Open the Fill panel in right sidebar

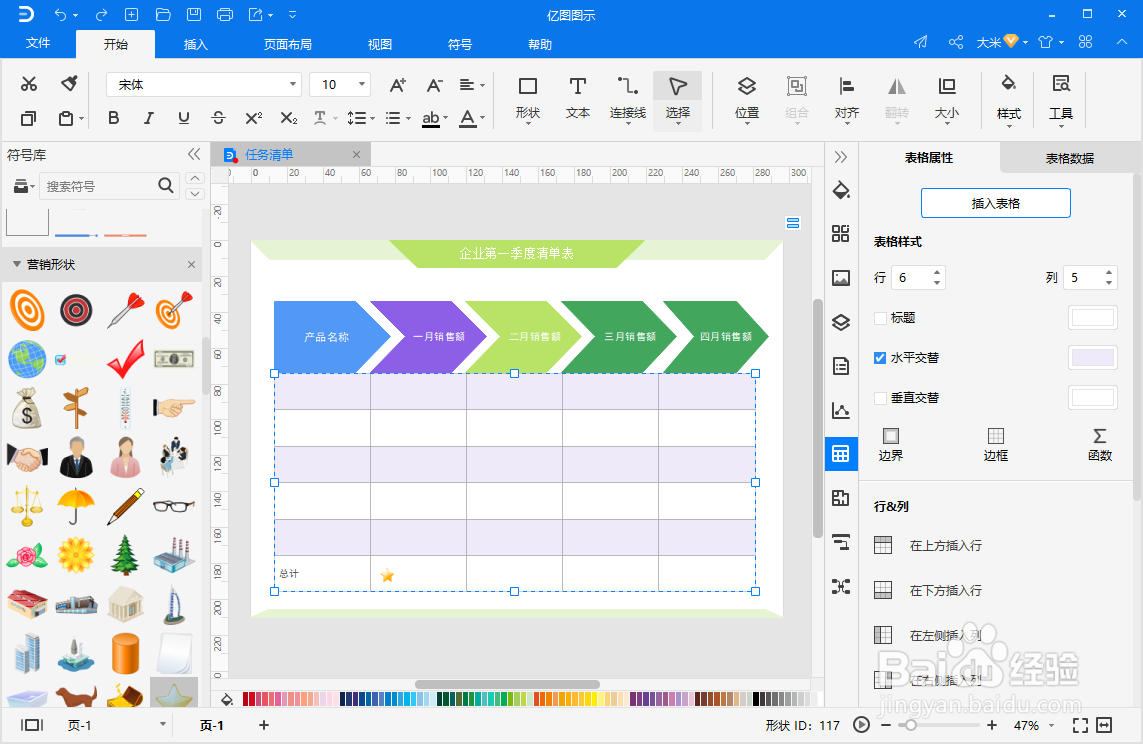pyautogui.click(x=840, y=190)
